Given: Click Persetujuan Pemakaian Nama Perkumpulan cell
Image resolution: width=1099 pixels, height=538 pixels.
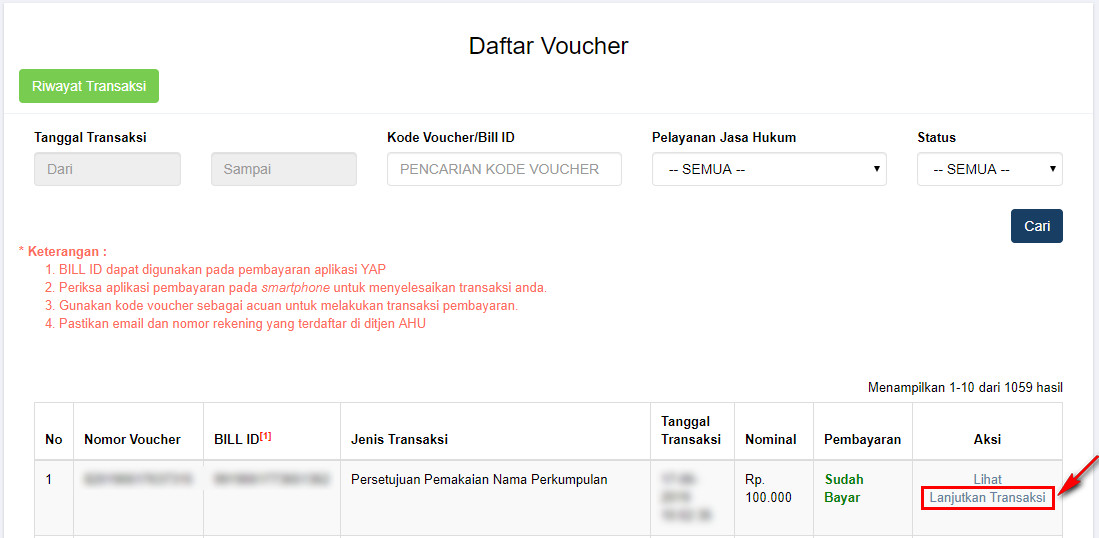Looking at the screenshot, I should coord(479,480).
